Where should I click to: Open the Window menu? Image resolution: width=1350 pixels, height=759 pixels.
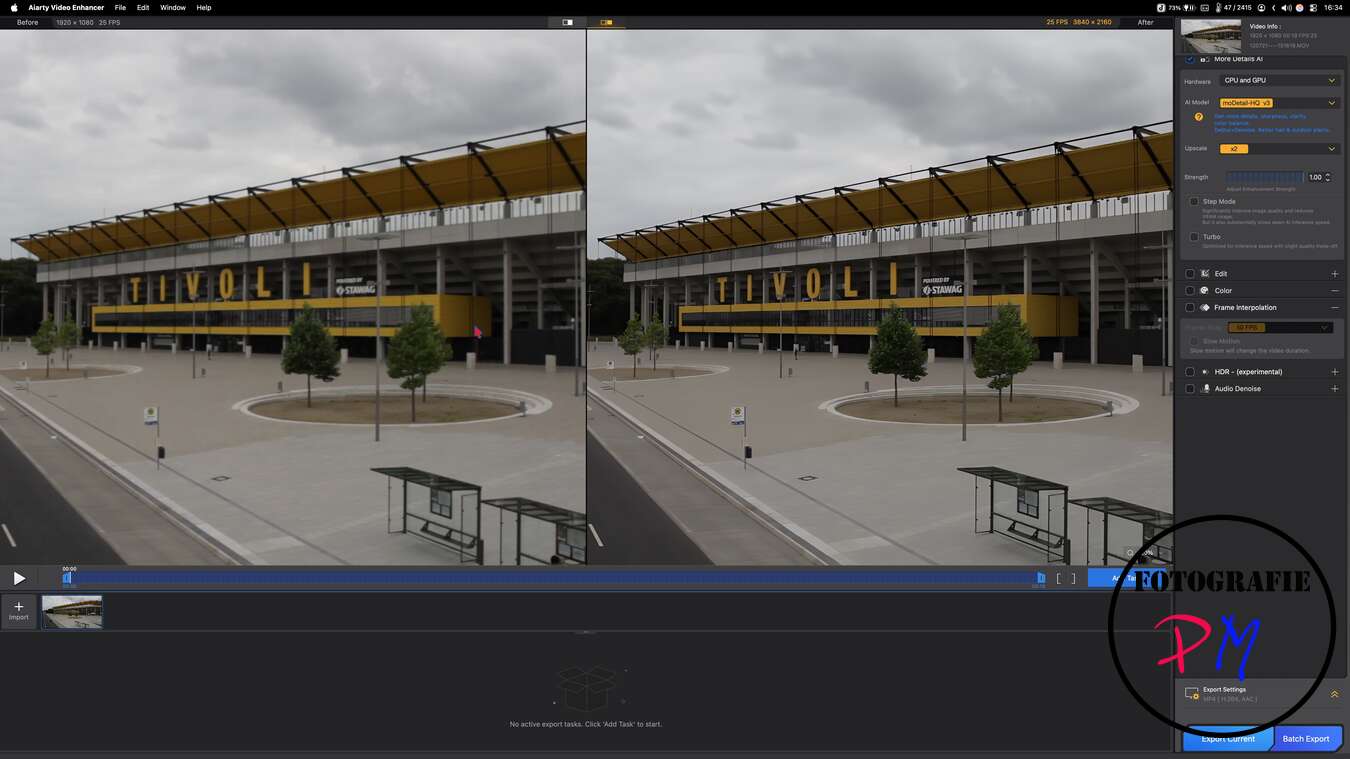pos(173,7)
